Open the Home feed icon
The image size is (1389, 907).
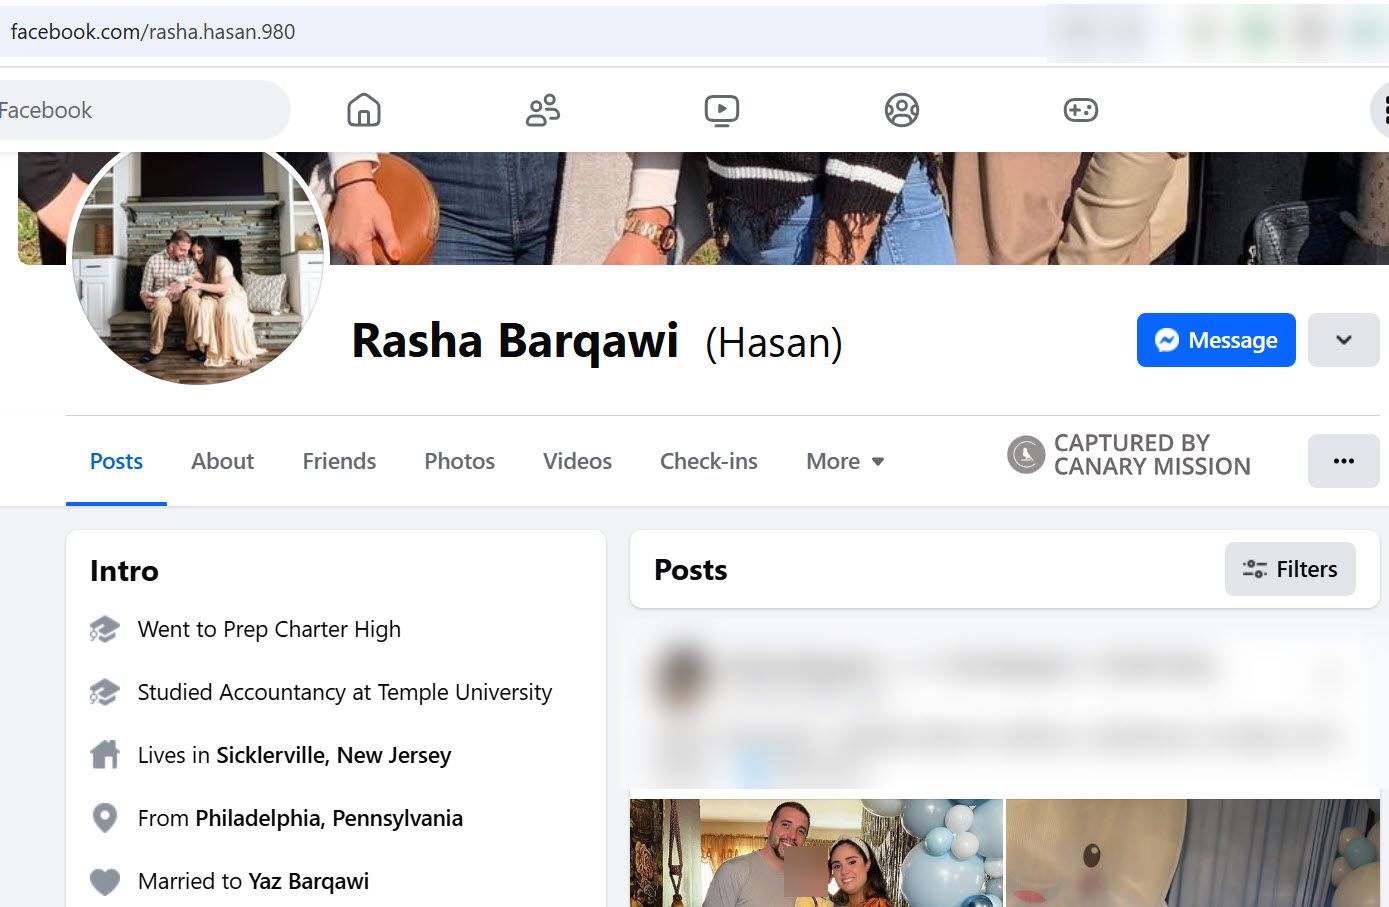tap(363, 110)
